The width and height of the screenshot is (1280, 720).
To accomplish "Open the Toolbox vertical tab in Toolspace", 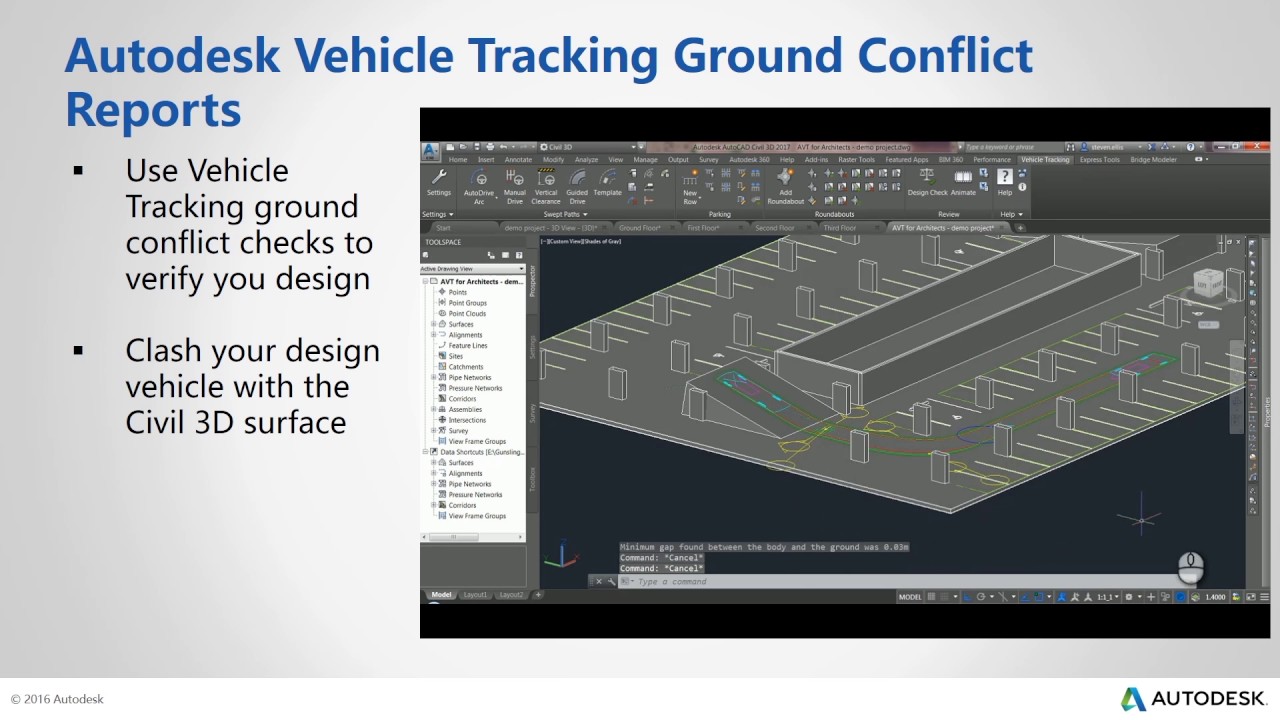I will tap(532, 479).
